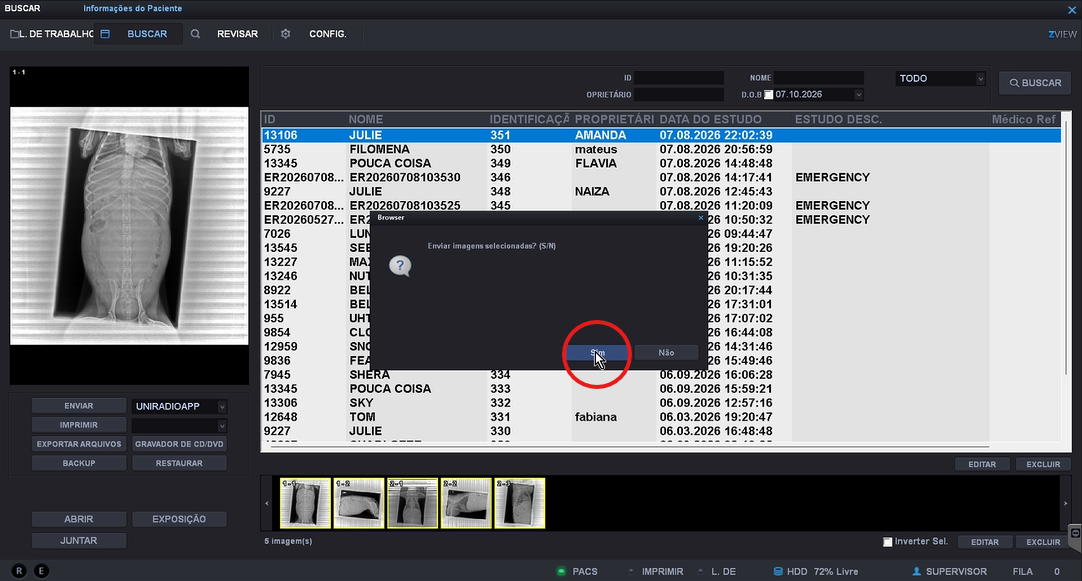This screenshot has height=581, width=1082.
Task: Click the JUNTAR button
Action: (x=79, y=540)
